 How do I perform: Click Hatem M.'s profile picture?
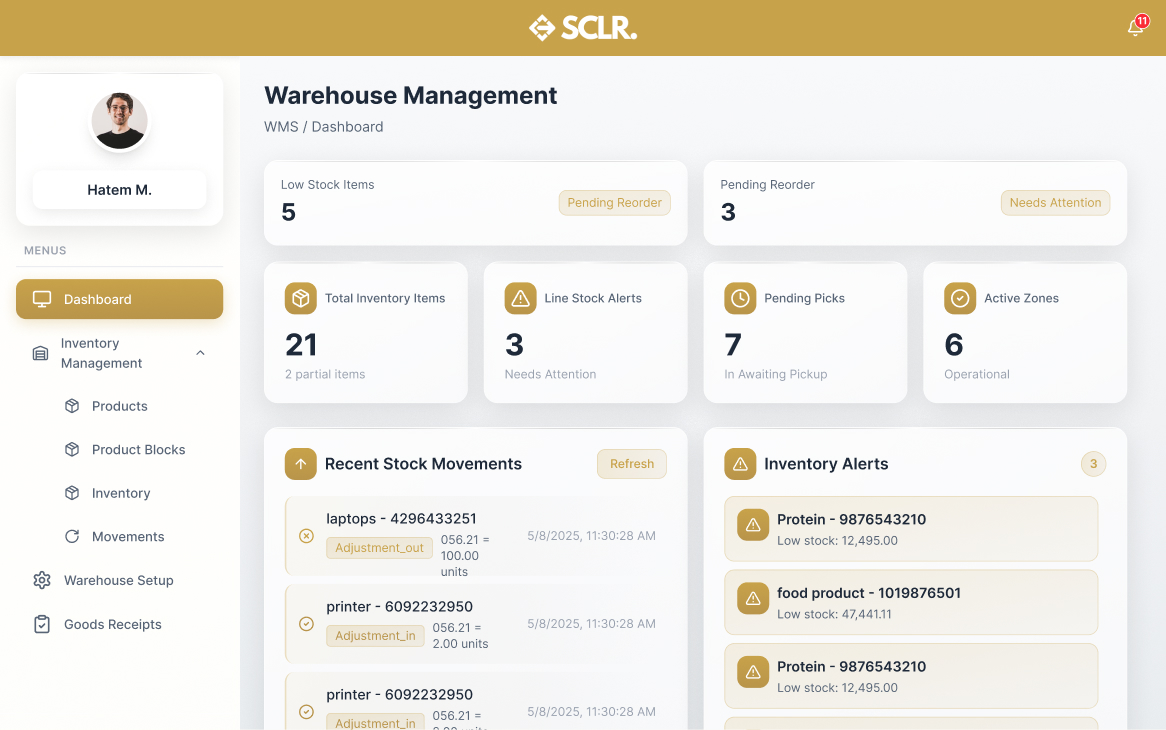click(x=119, y=120)
